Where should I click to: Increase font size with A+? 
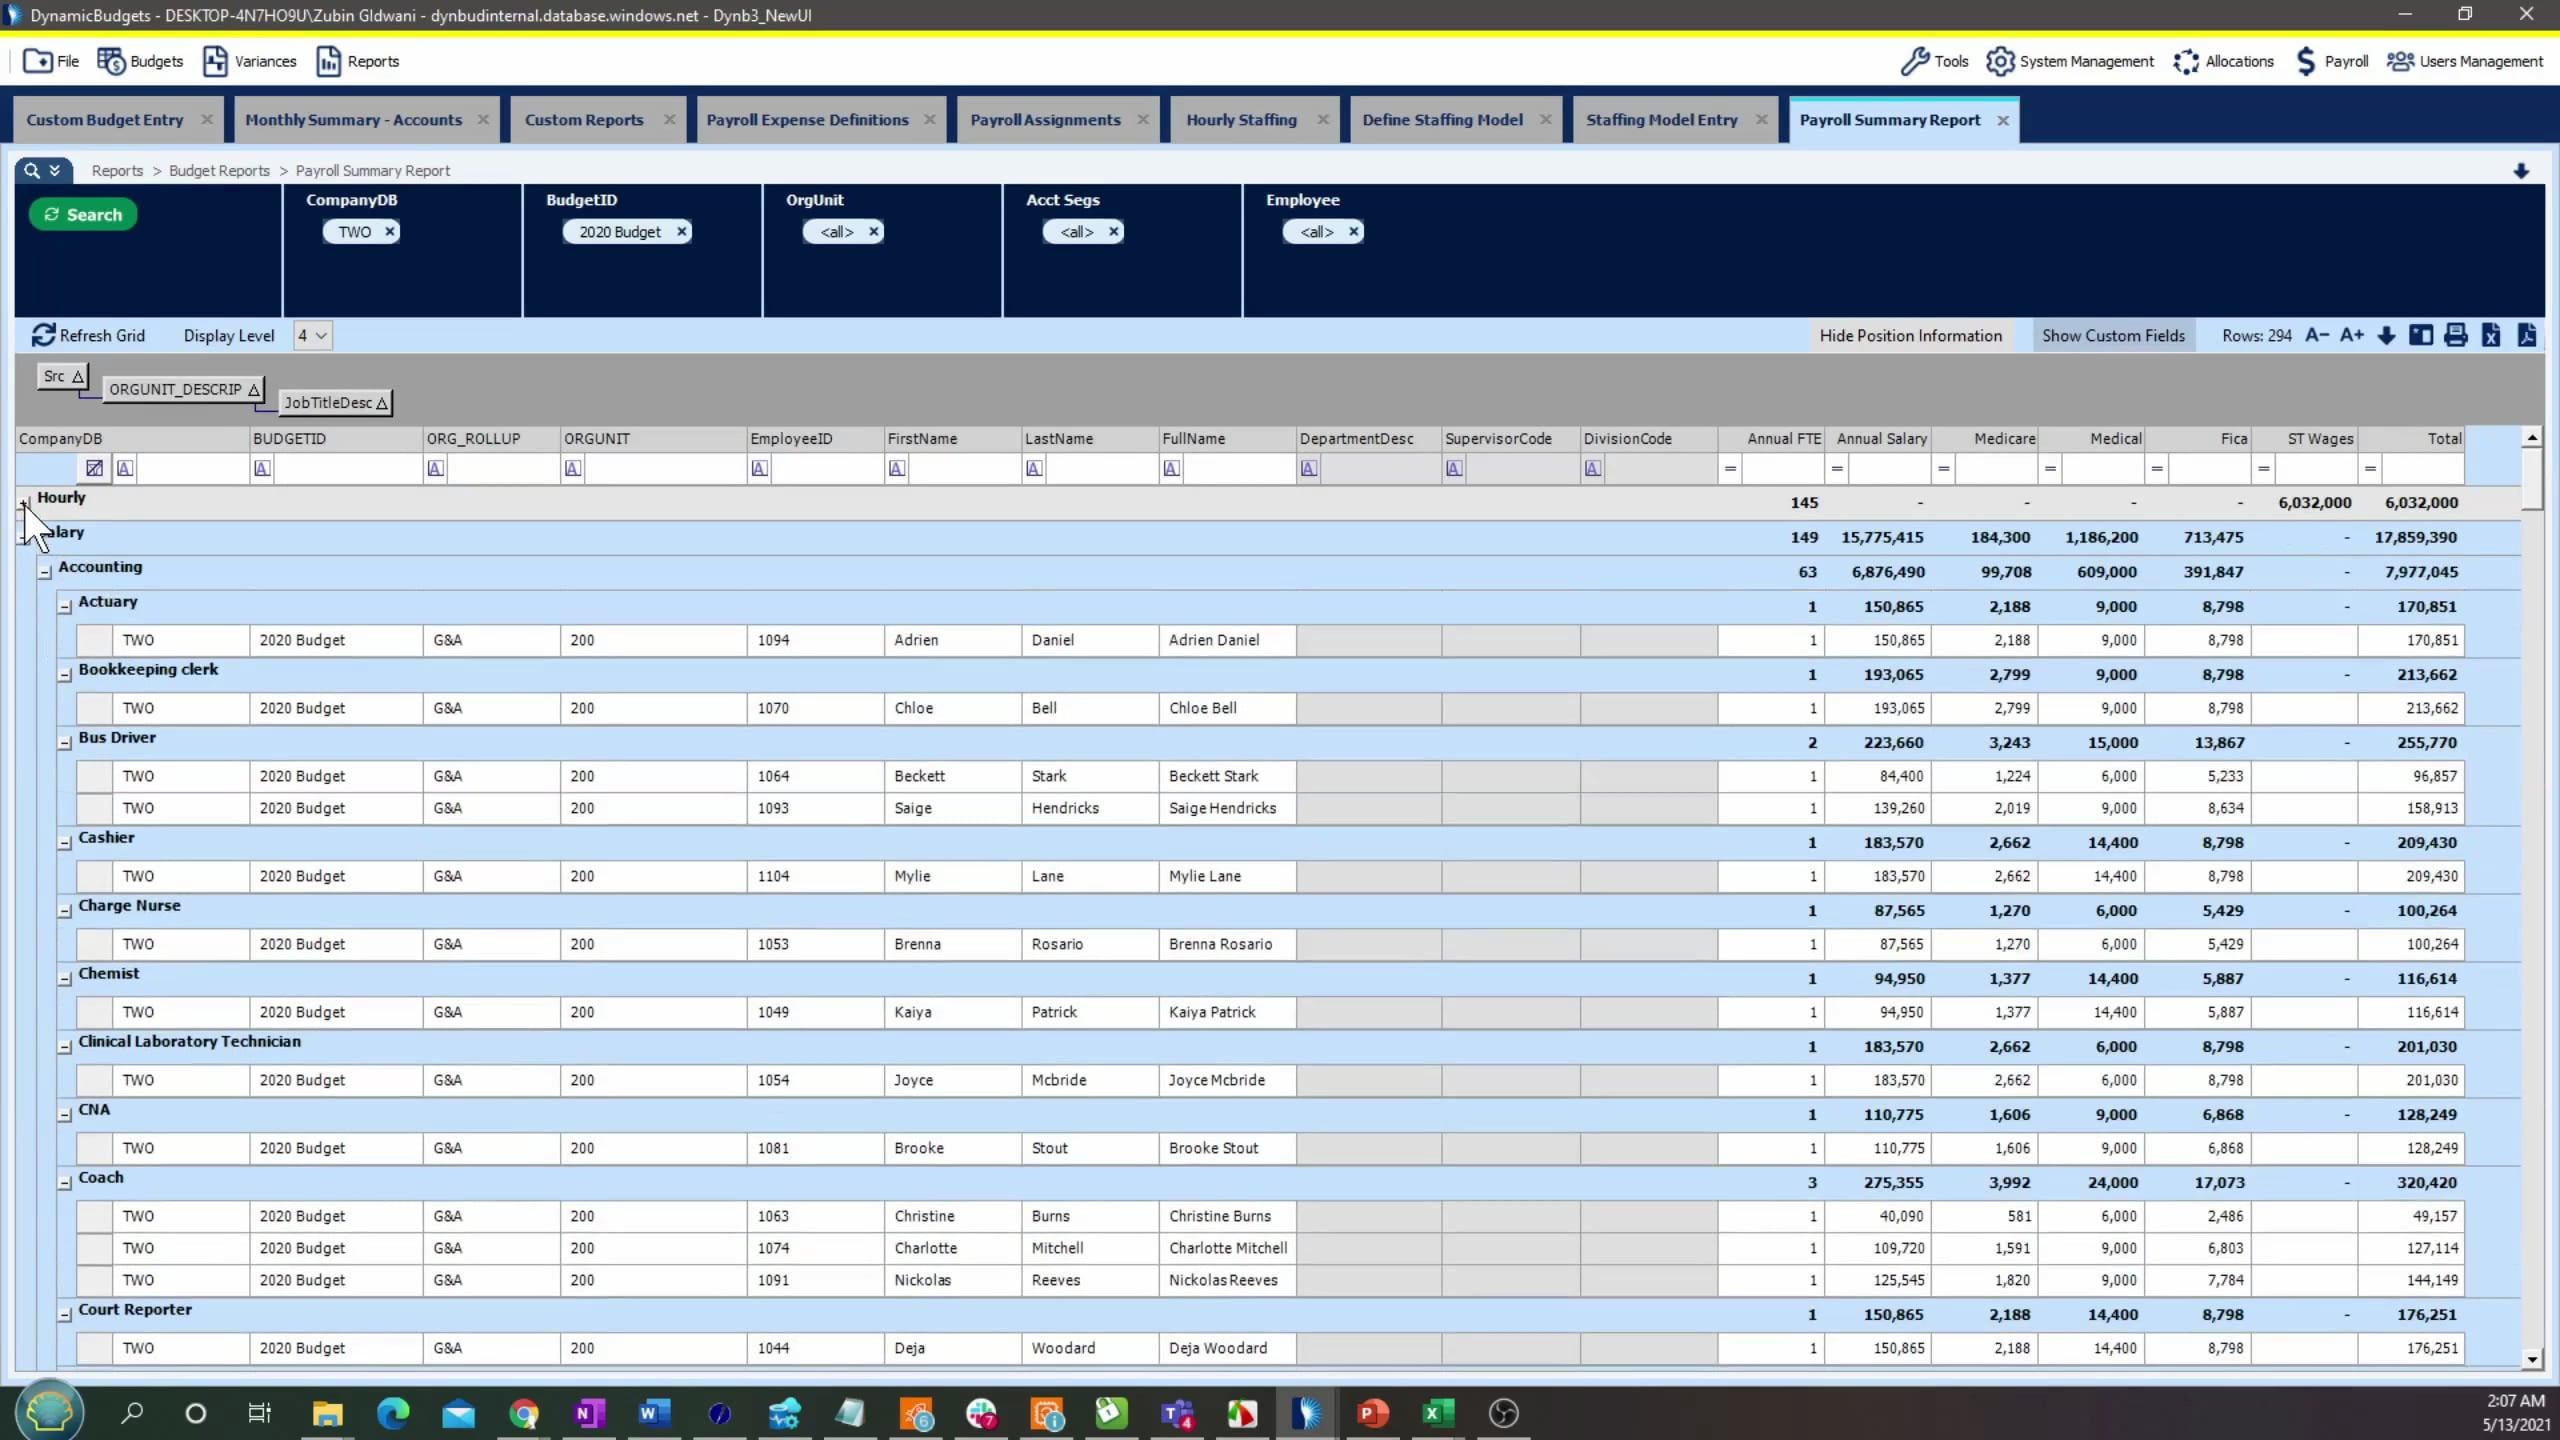point(2351,335)
